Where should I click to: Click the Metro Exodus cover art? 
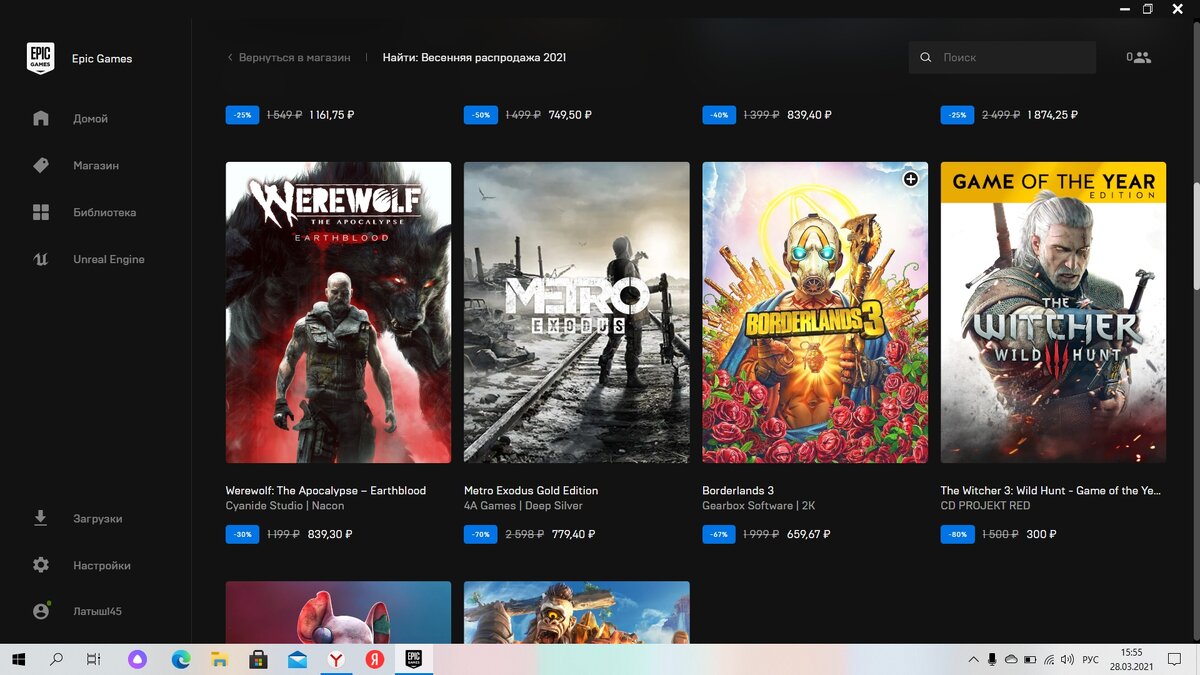(x=577, y=312)
